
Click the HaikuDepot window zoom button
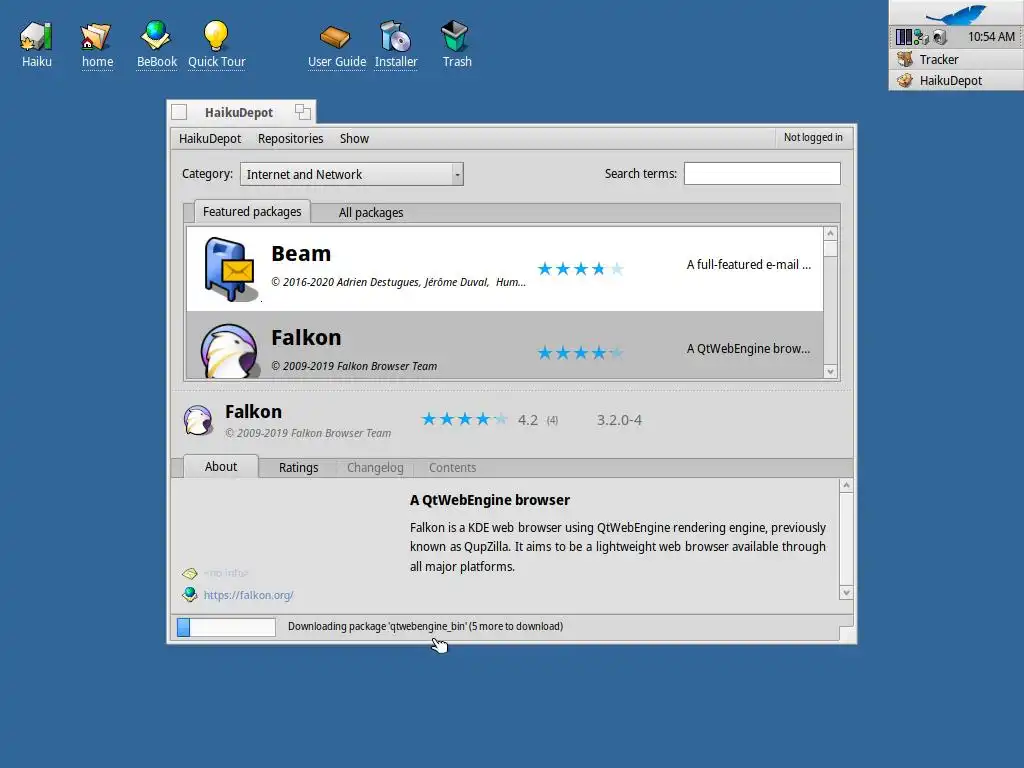[302, 112]
